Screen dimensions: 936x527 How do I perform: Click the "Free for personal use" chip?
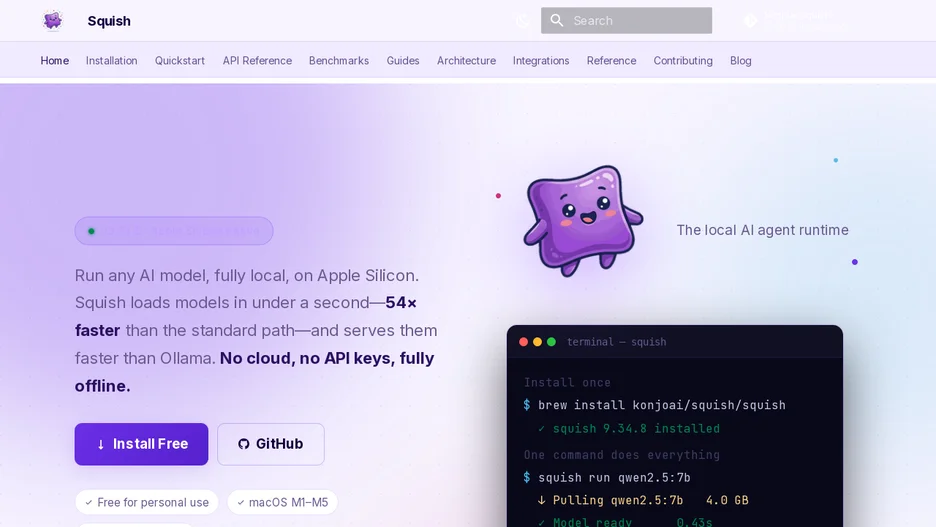[147, 503]
